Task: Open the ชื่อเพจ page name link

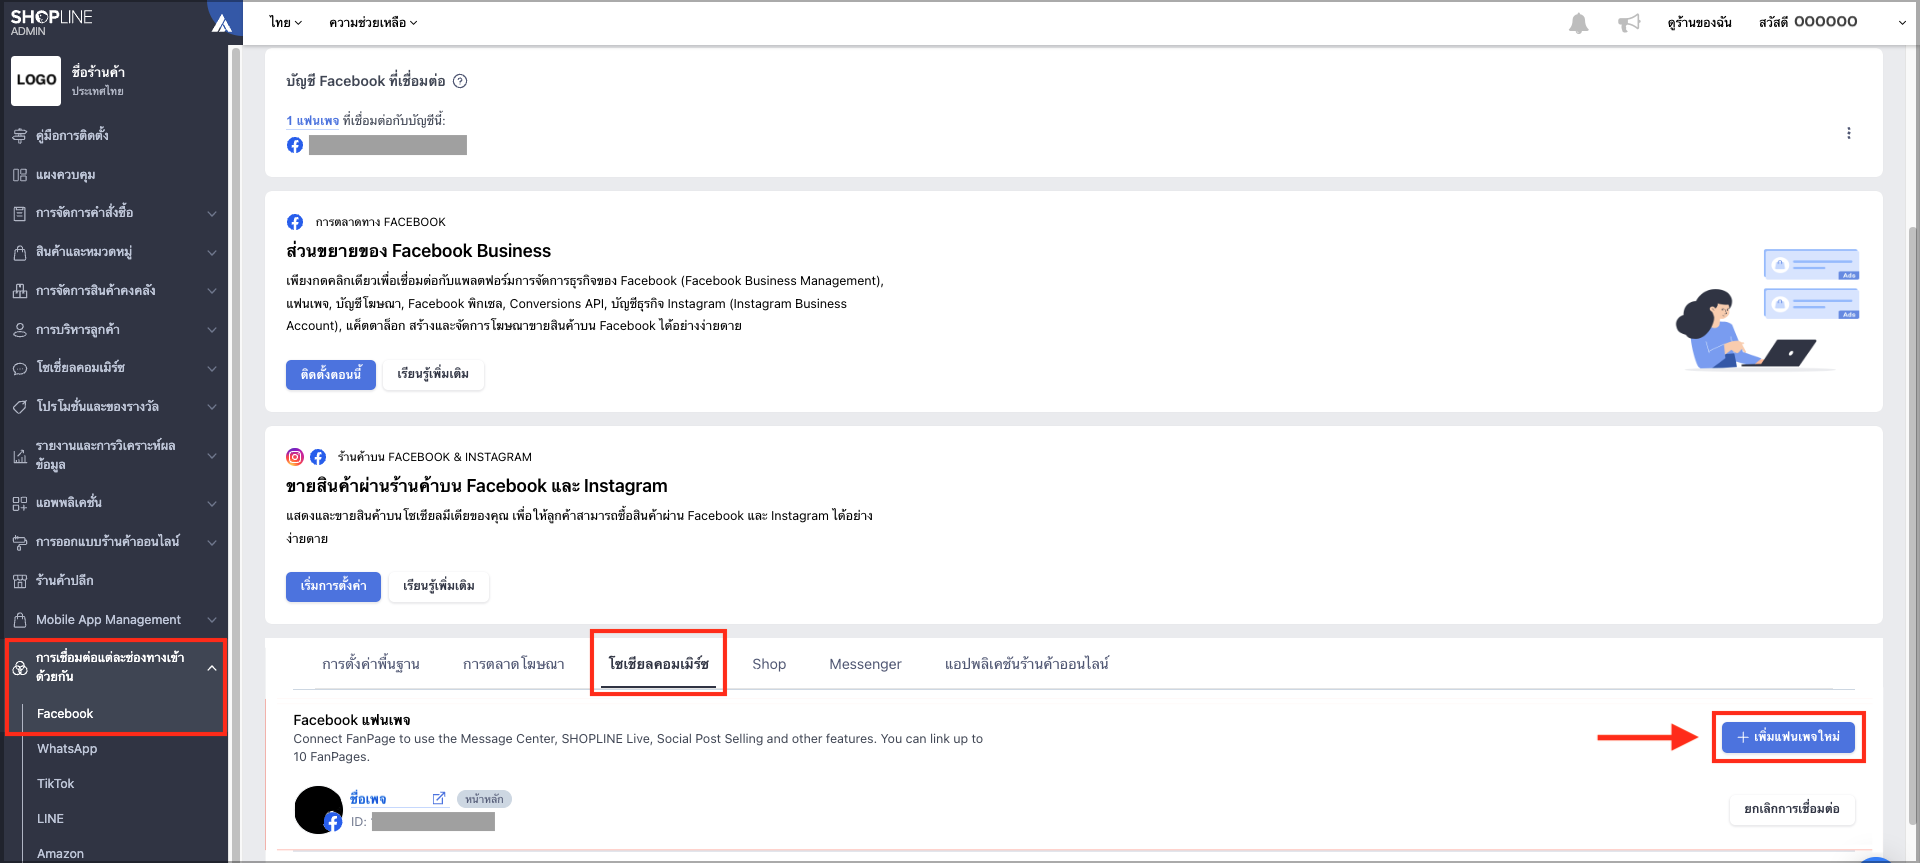Action: [x=368, y=799]
